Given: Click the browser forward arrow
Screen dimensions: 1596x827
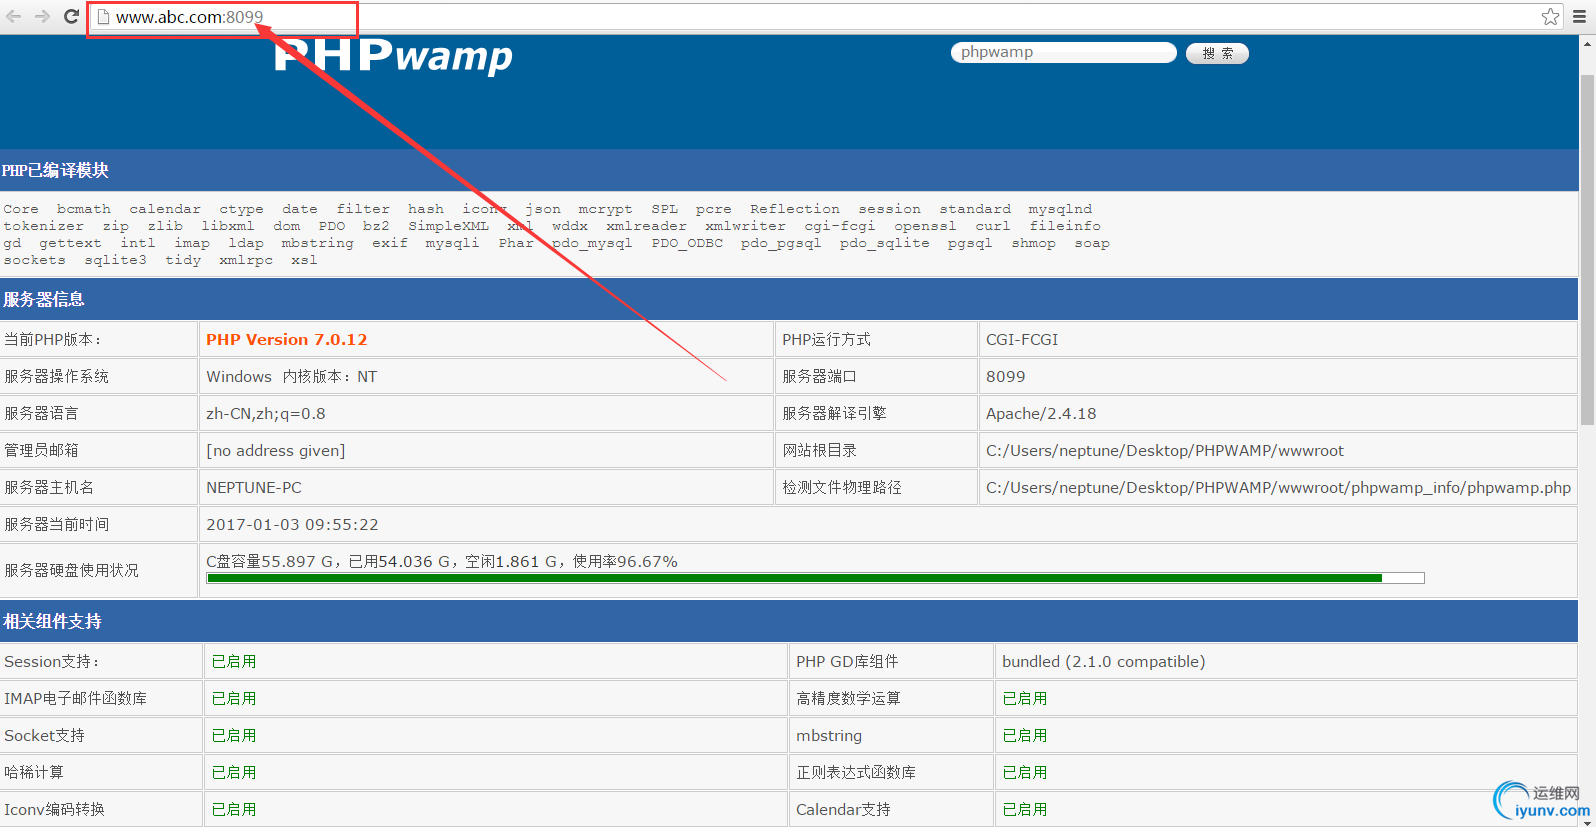Looking at the screenshot, I should click(x=42, y=16).
